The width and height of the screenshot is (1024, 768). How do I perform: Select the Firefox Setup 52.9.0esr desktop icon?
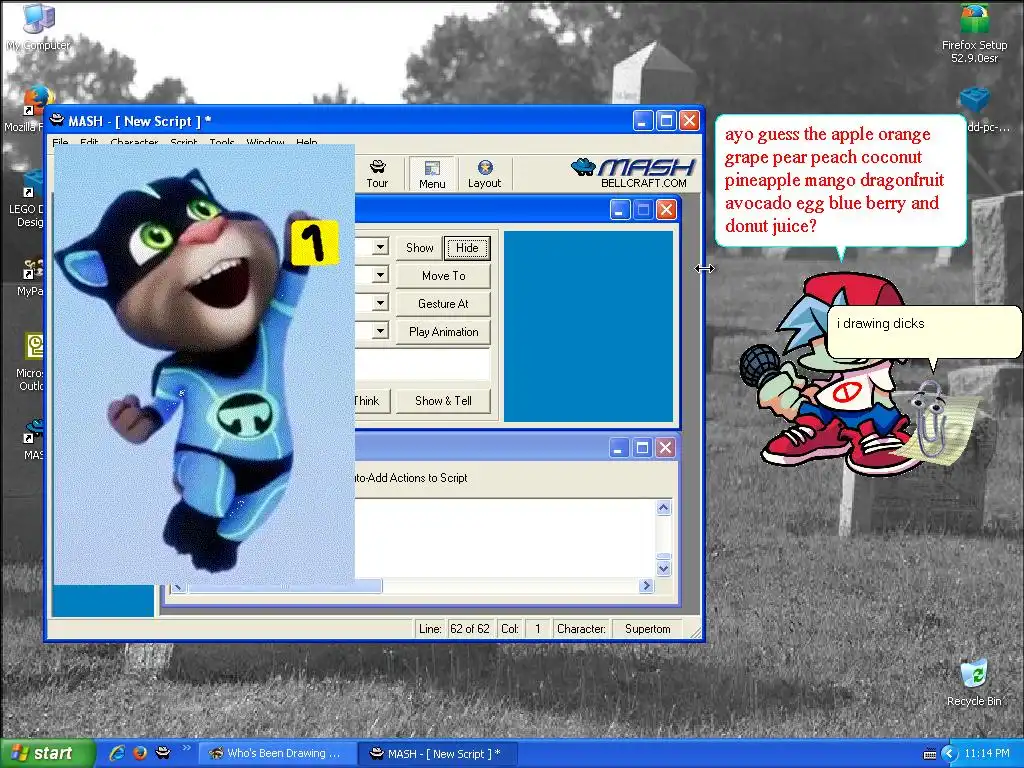click(974, 34)
